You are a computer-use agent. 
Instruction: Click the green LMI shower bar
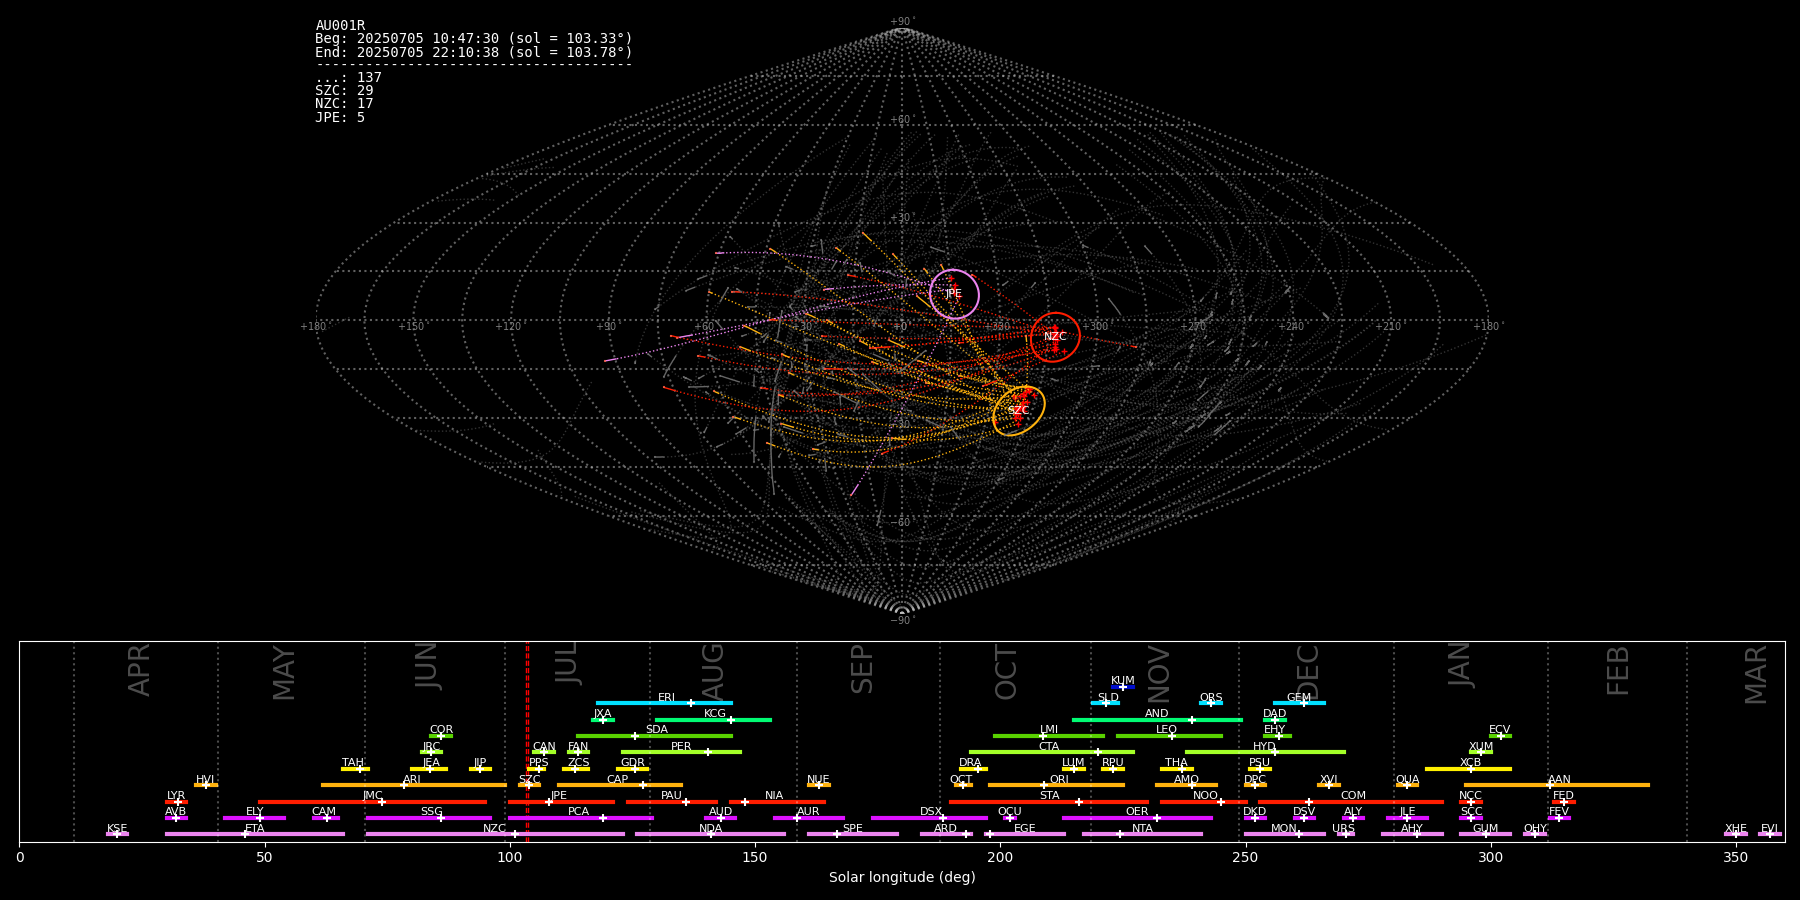[1049, 736]
